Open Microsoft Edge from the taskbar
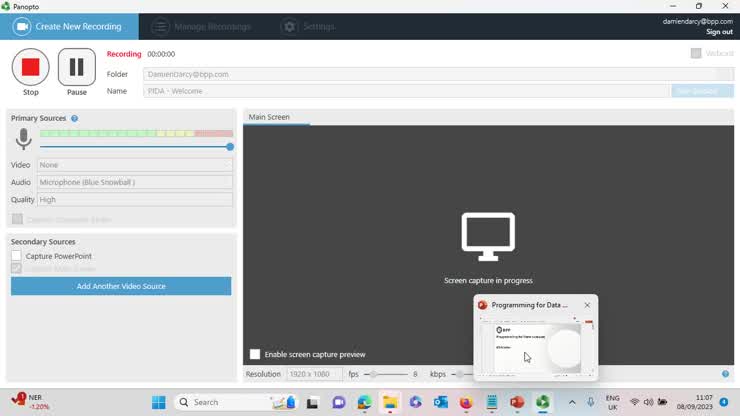740x416 pixels. (364, 402)
